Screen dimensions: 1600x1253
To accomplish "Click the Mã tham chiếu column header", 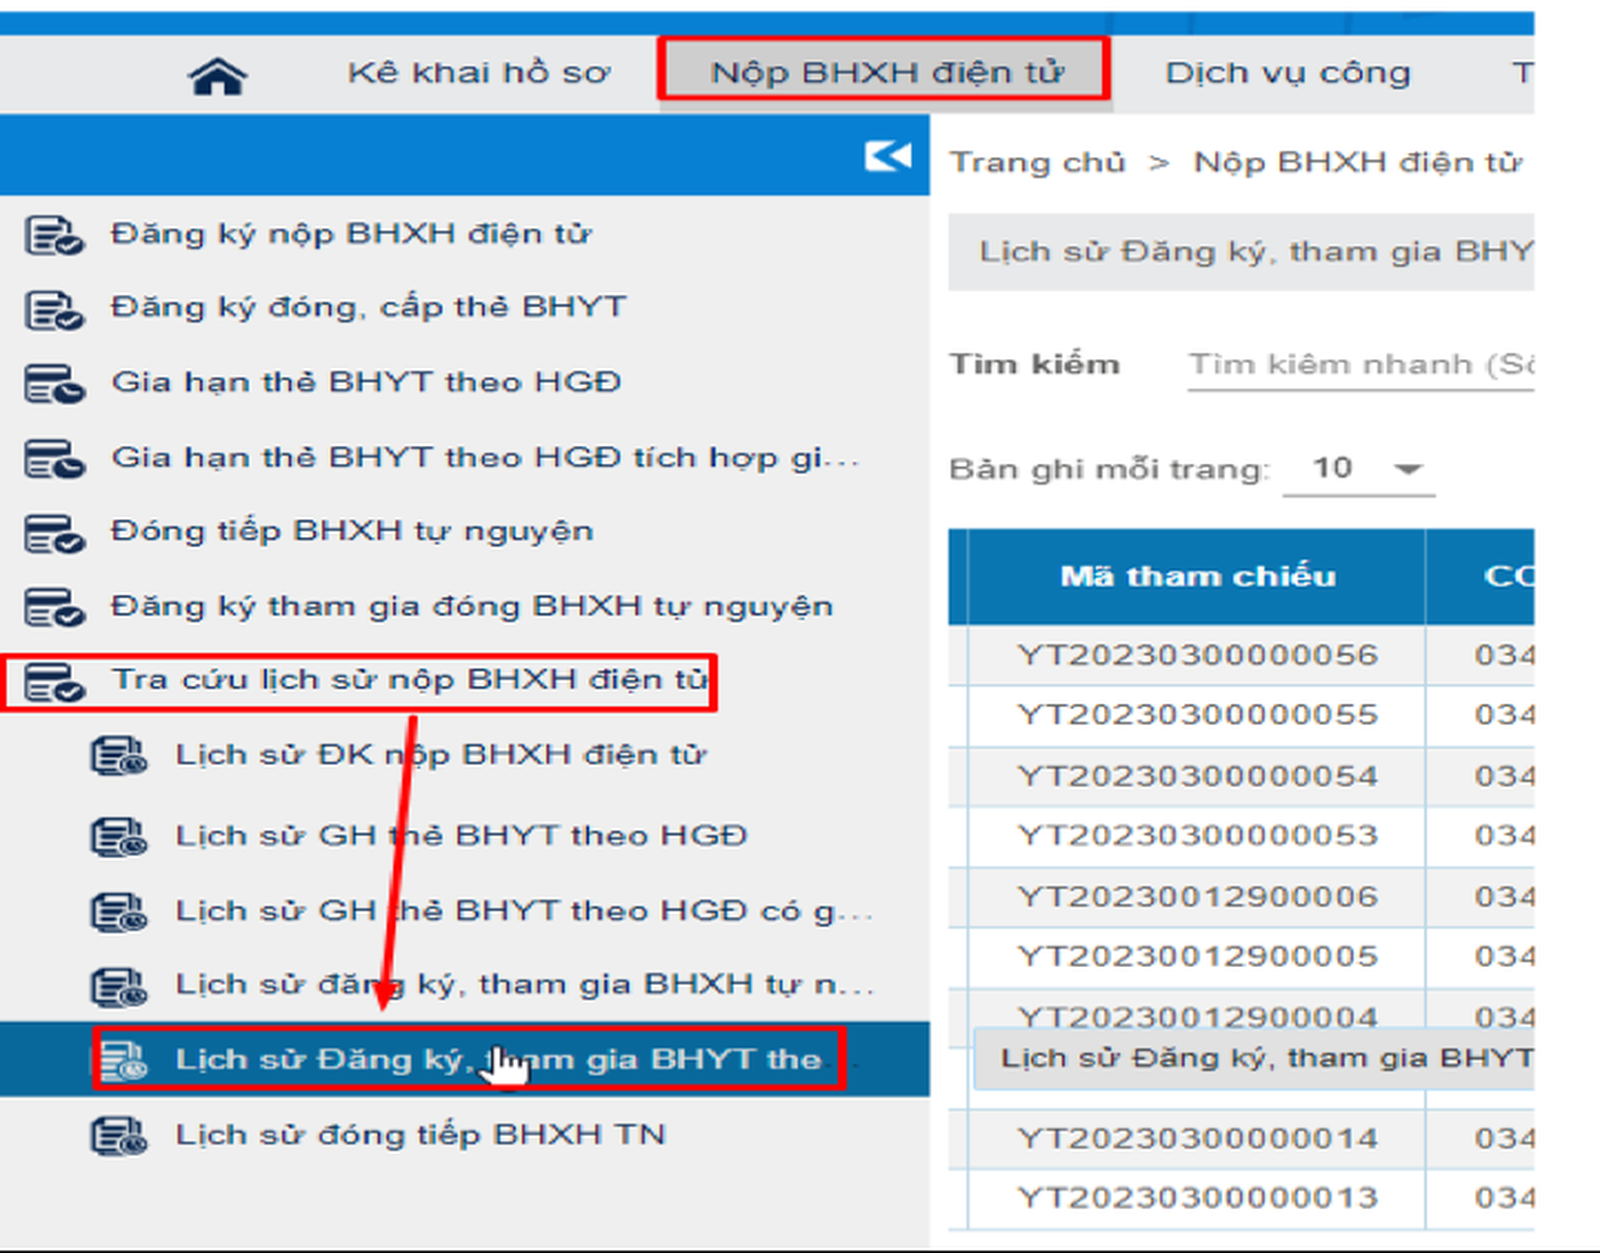I will pyautogui.click(x=1197, y=577).
